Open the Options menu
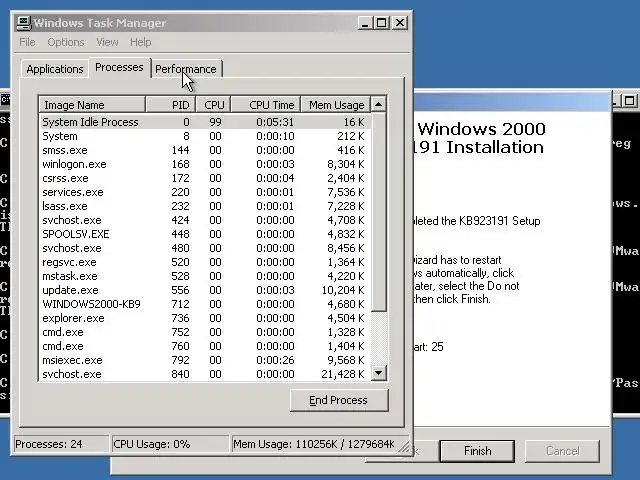 click(x=66, y=42)
